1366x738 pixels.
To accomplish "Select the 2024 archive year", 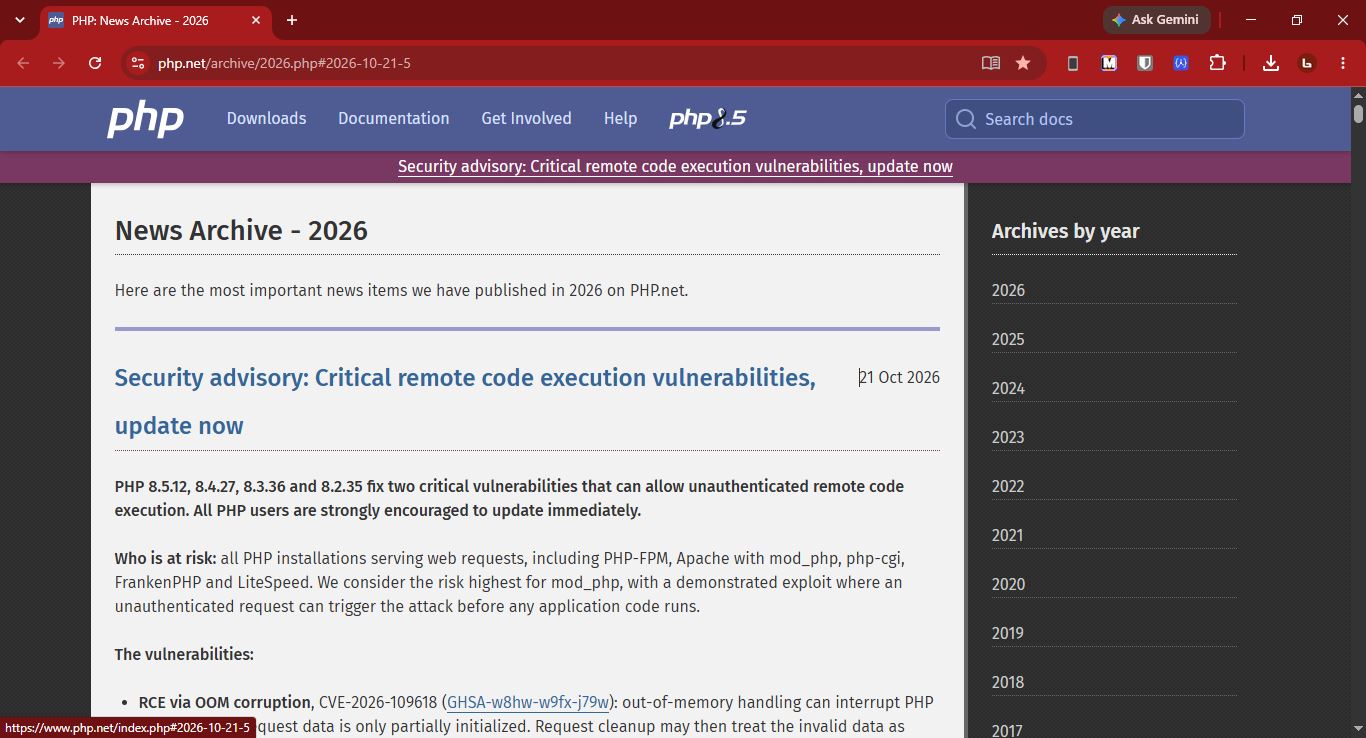I will (1008, 388).
